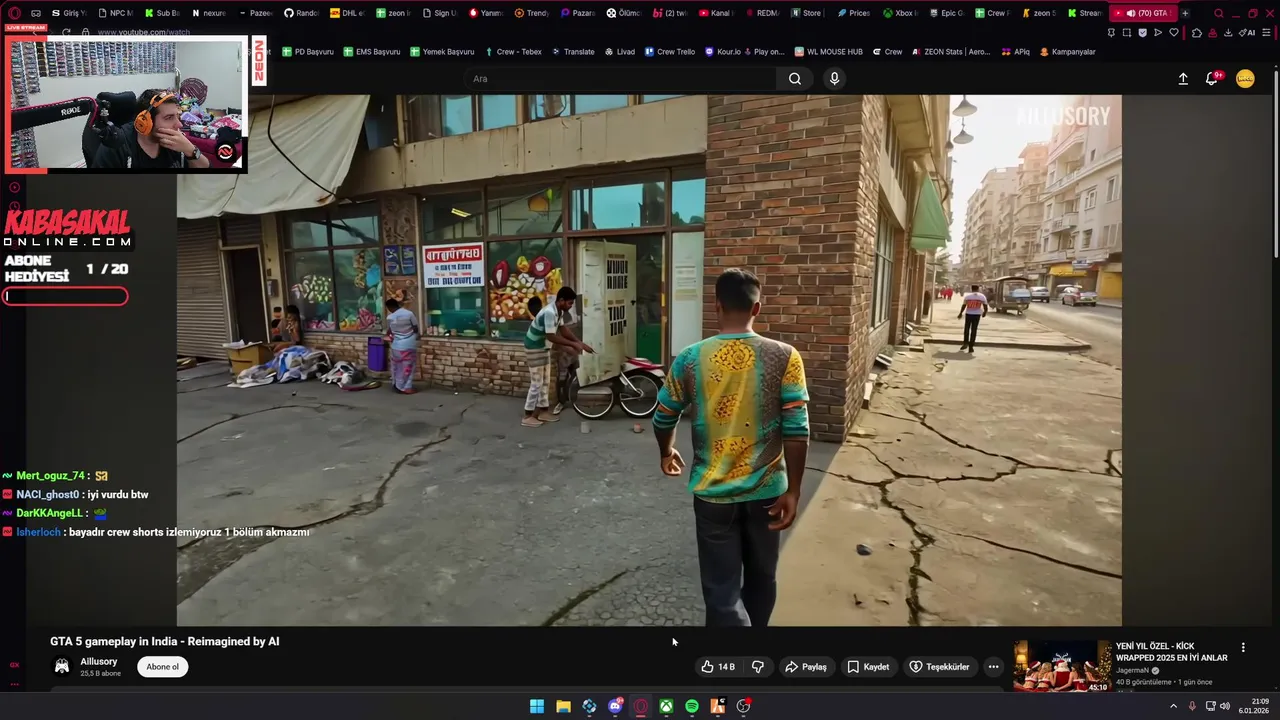Open the browser profile person icon
Image resolution: width=1280 pixels, height=720 pixels.
[x=1212, y=33]
